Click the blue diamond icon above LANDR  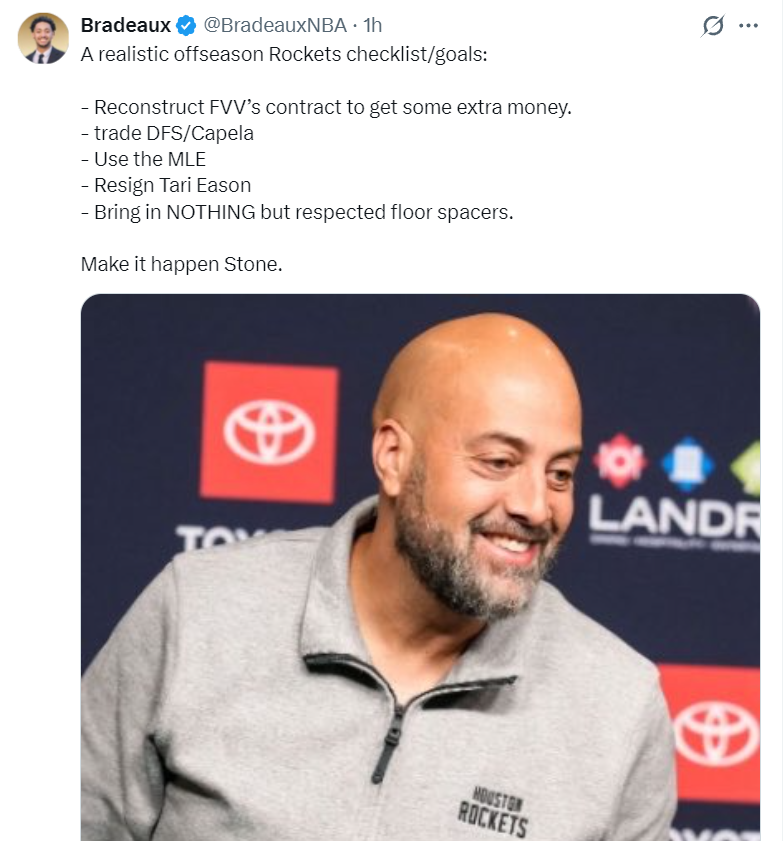pyautogui.click(x=688, y=464)
